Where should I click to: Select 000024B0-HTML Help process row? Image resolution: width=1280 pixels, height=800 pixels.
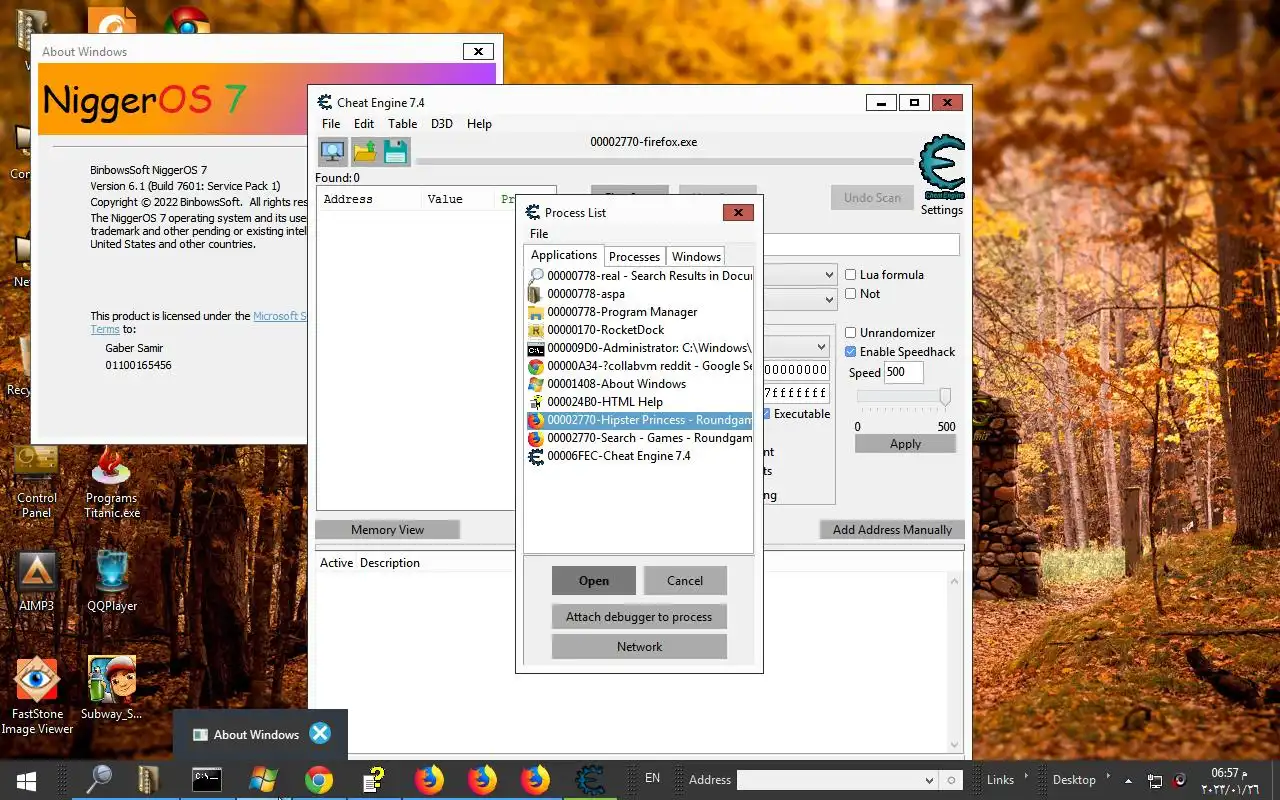point(638,402)
